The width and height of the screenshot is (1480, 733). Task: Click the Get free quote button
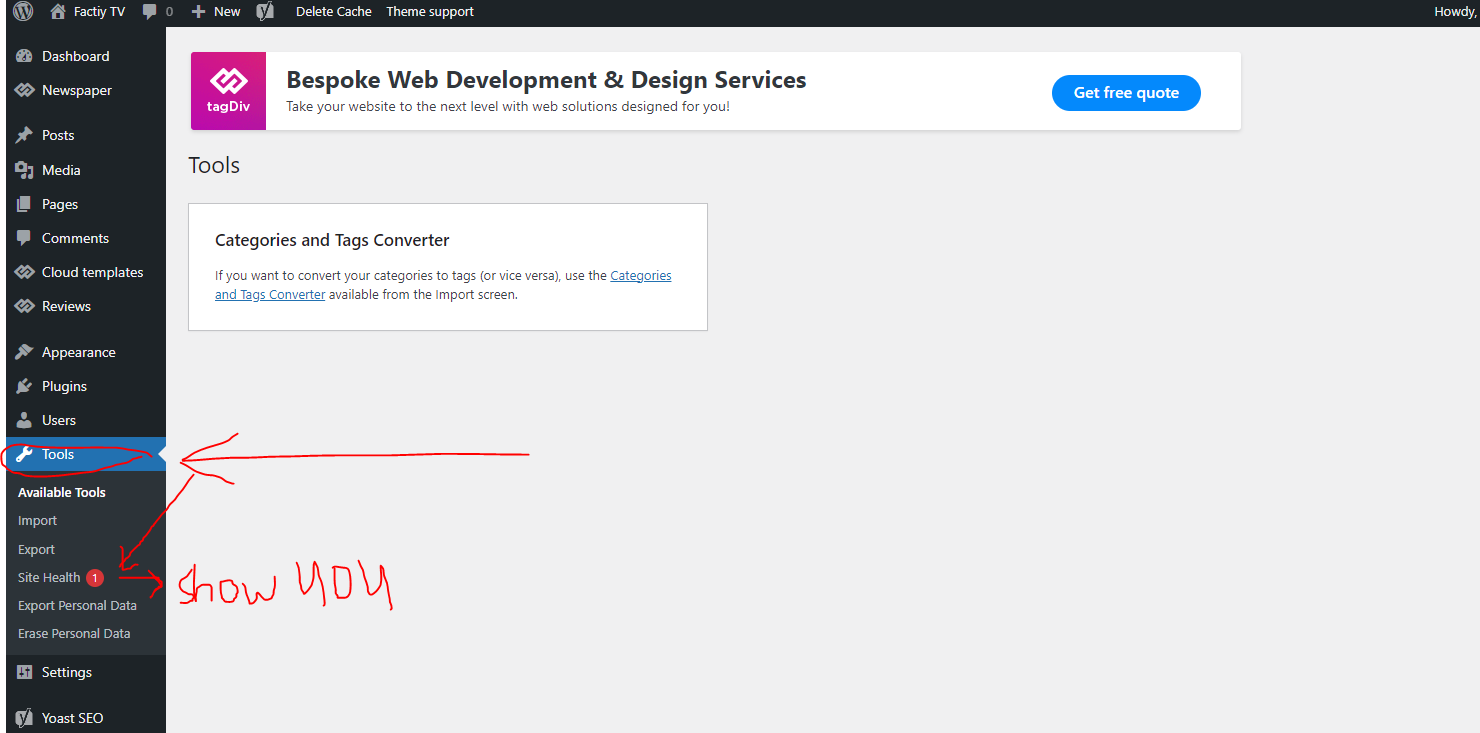pos(1126,93)
